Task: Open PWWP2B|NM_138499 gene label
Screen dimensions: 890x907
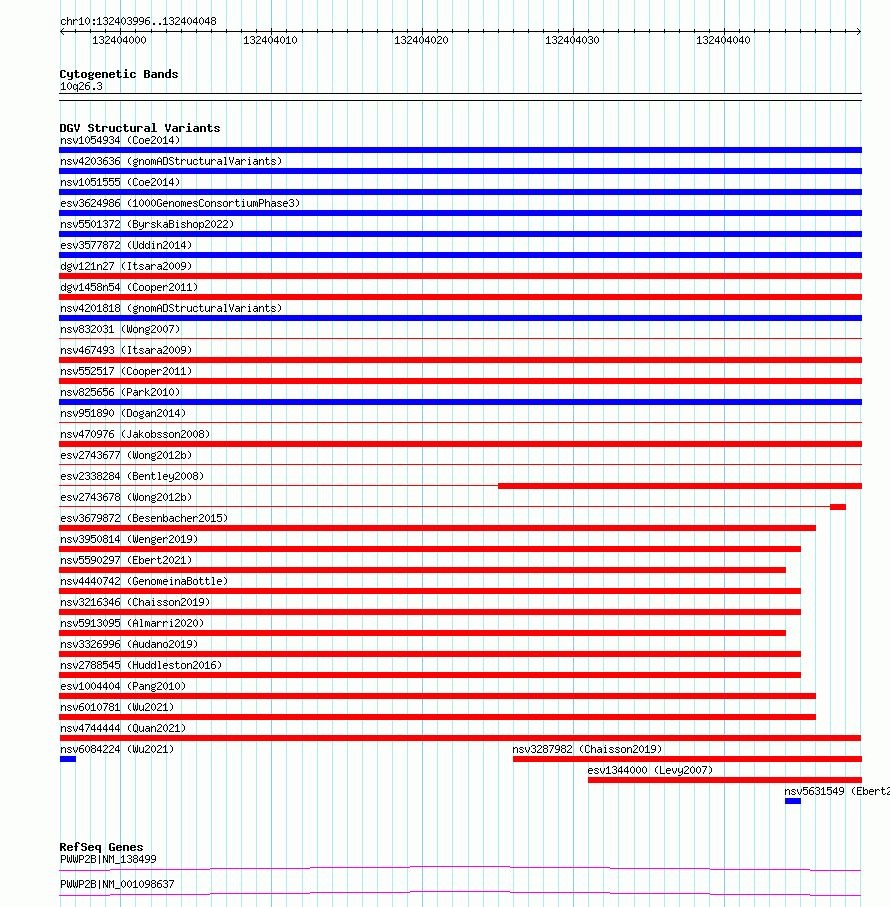Action: [x=108, y=860]
